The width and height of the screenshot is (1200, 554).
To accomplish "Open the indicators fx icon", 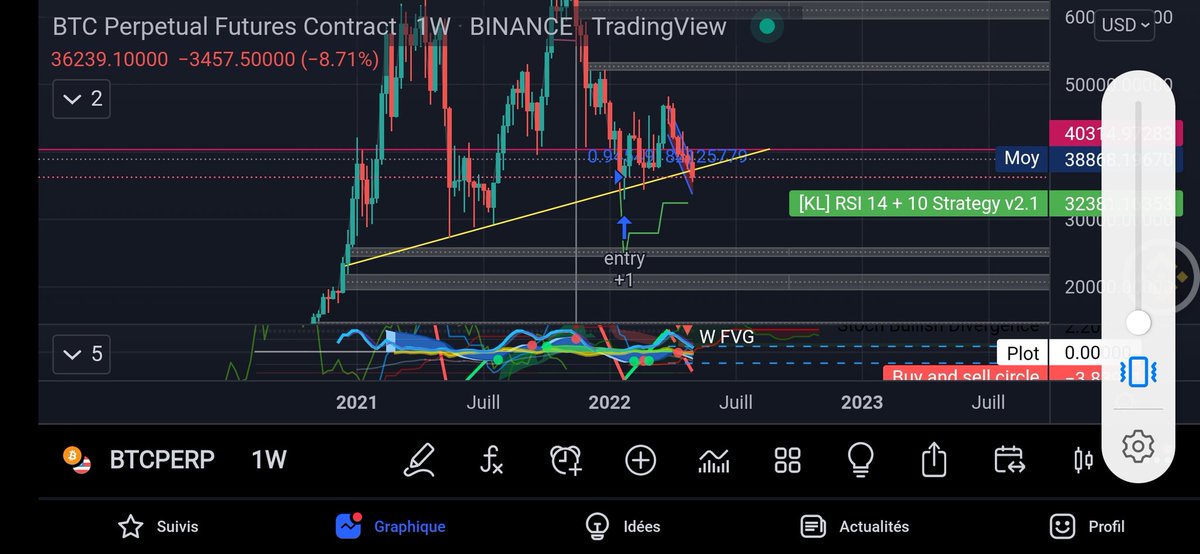I will coord(491,460).
